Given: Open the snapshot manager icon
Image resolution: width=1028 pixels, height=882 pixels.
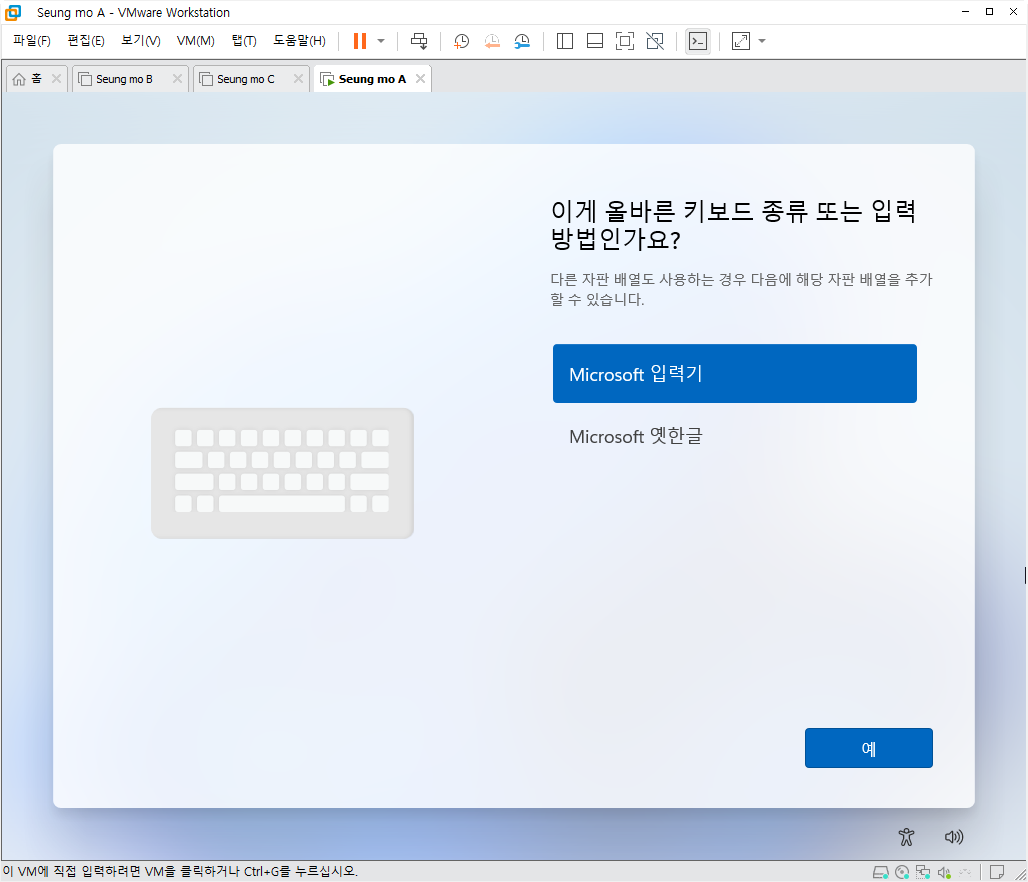Looking at the screenshot, I should coord(522,41).
